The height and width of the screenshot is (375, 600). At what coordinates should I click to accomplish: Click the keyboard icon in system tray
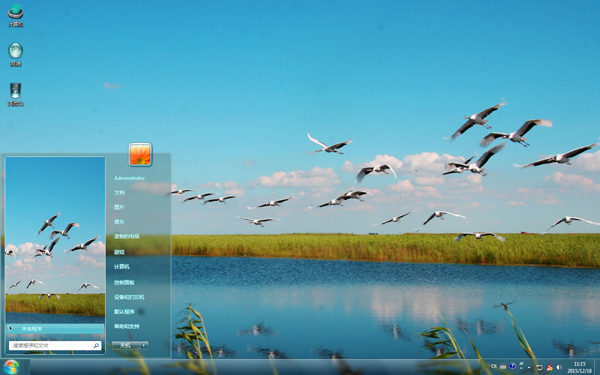click(503, 367)
